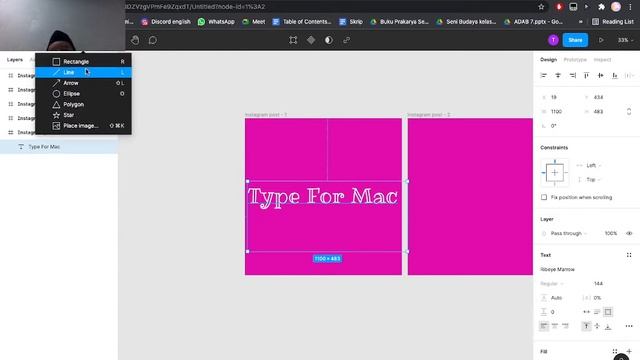Switch to the Design tab
The height and width of the screenshot is (360, 640).
coord(548,60)
